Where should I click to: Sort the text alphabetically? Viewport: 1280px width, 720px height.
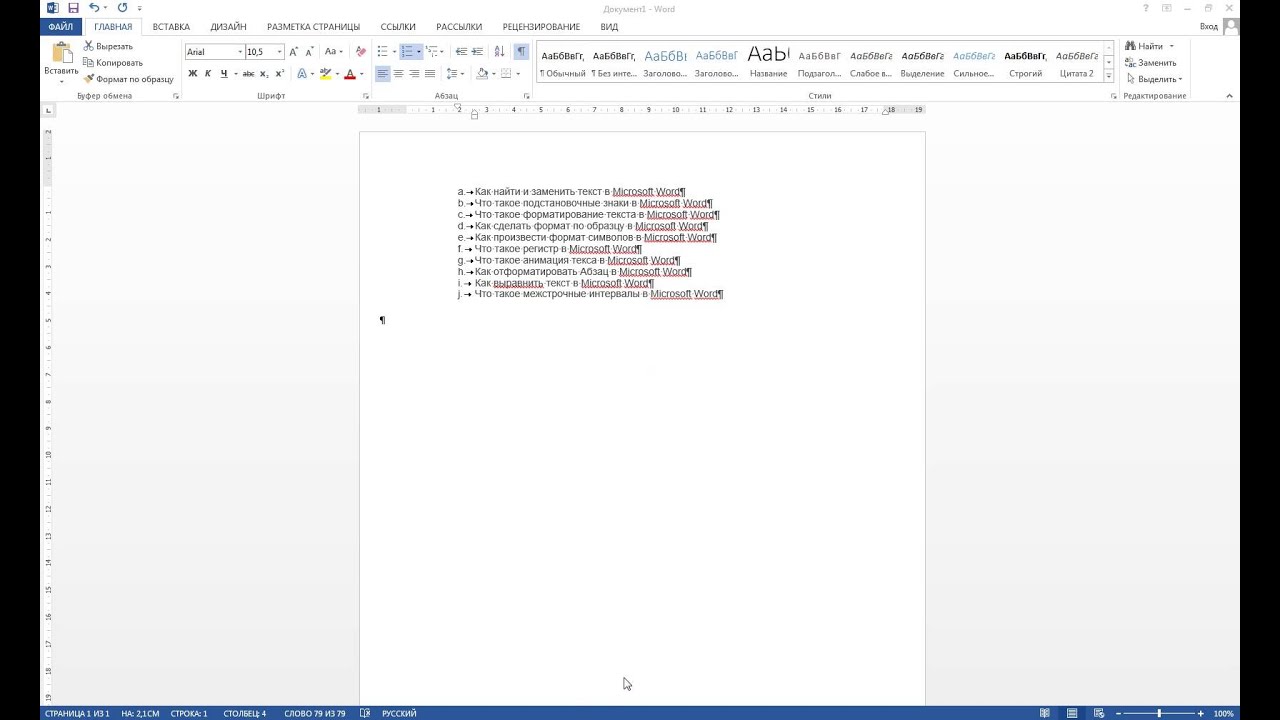(x=500, y=51)
